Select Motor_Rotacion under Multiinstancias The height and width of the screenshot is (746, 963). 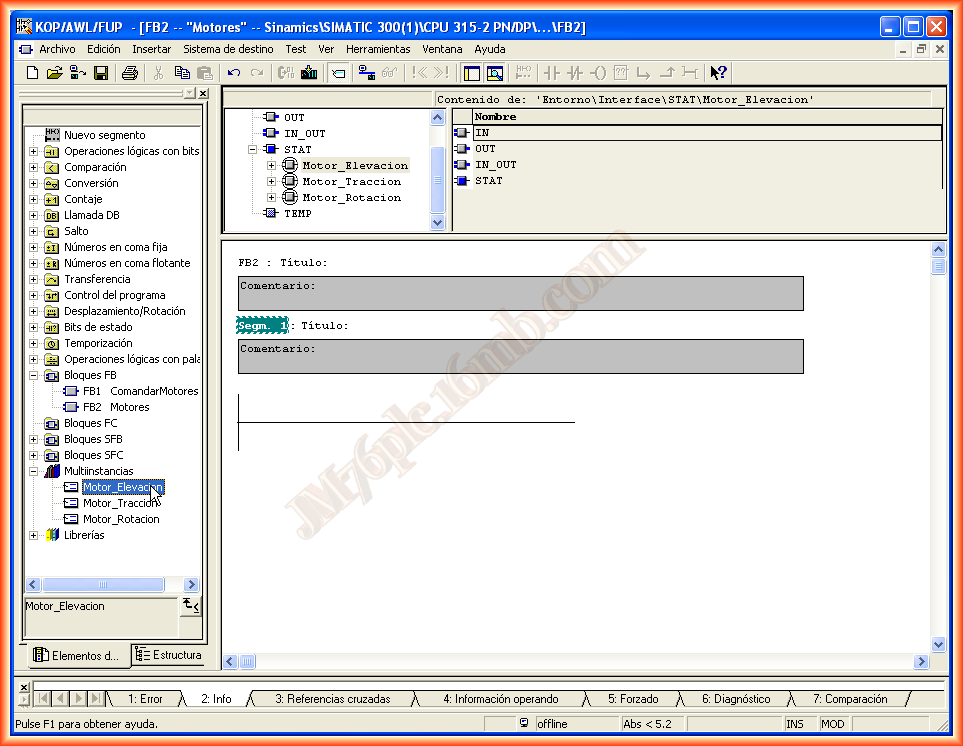pyautogui.click(x=121, y=519)
